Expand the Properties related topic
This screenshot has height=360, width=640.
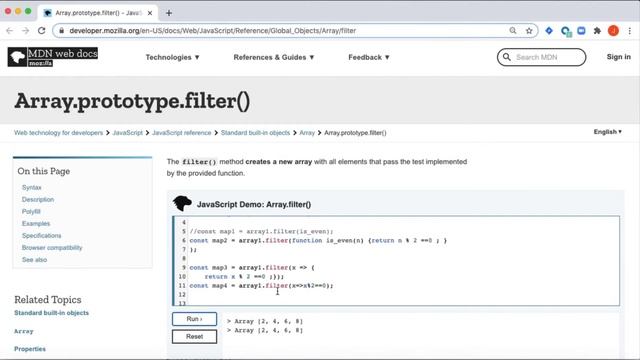pos(30,349)
